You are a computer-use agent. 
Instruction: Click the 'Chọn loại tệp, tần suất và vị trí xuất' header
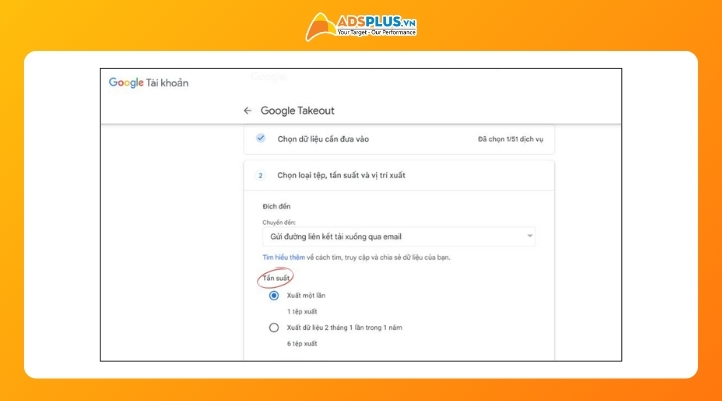tap(341, 175)
